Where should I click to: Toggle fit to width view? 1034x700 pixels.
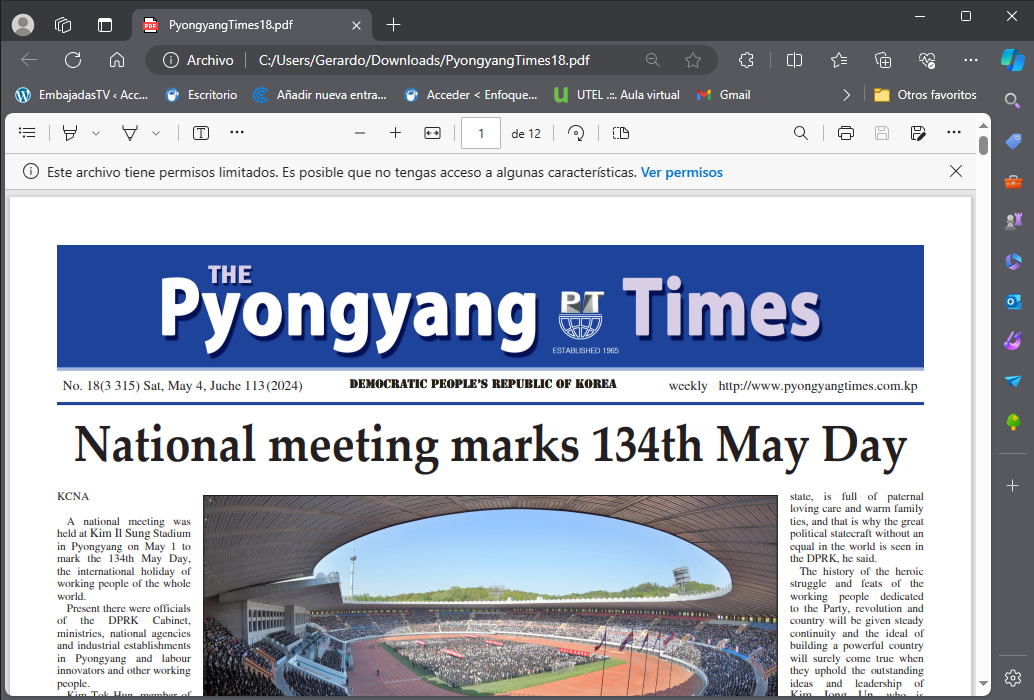[x=432, y=132]
